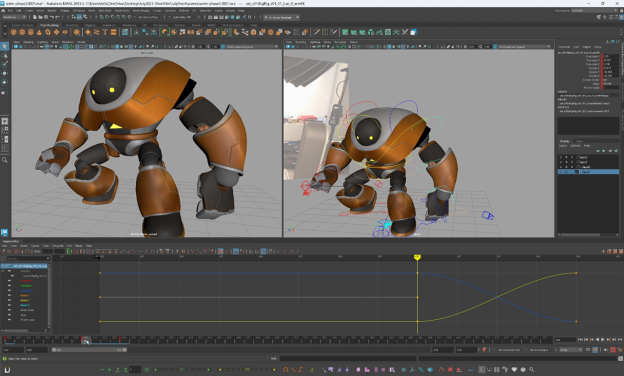
Task: Jump to the start of playback range
Action: [x=580, y=339]
